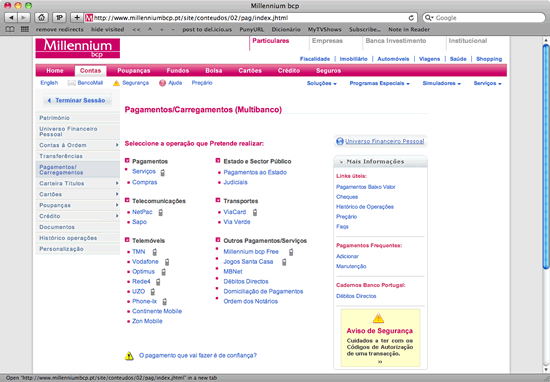Click the Safari back arrow button
This screenshot has height=382, width=550.
point(11,17)
